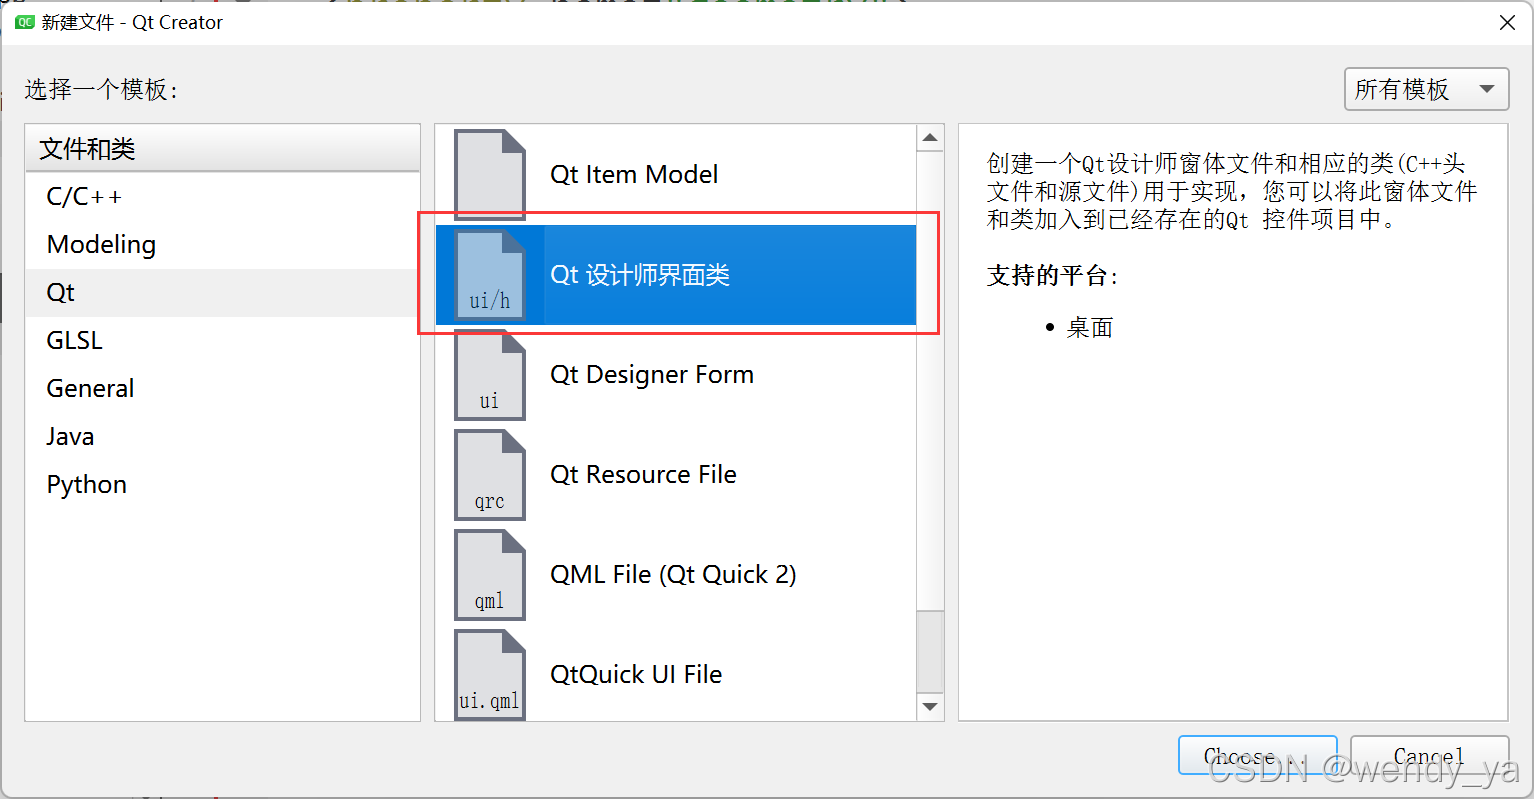
Task: Select Qt category in the list
Action: point(222,292)
